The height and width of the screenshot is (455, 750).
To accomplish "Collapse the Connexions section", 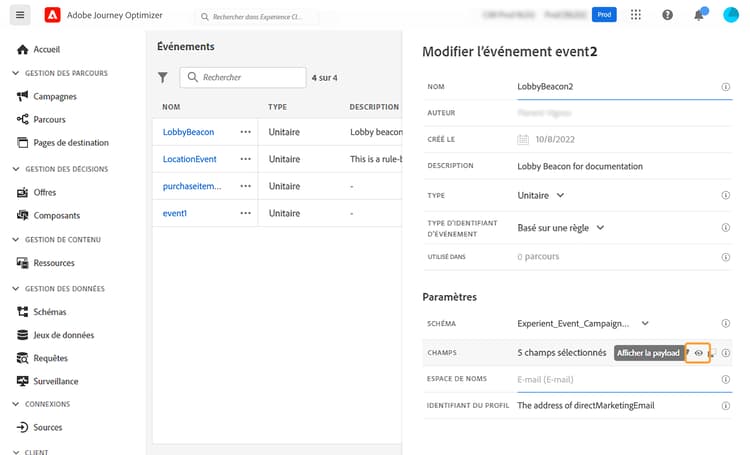I will tap(15, 404).
